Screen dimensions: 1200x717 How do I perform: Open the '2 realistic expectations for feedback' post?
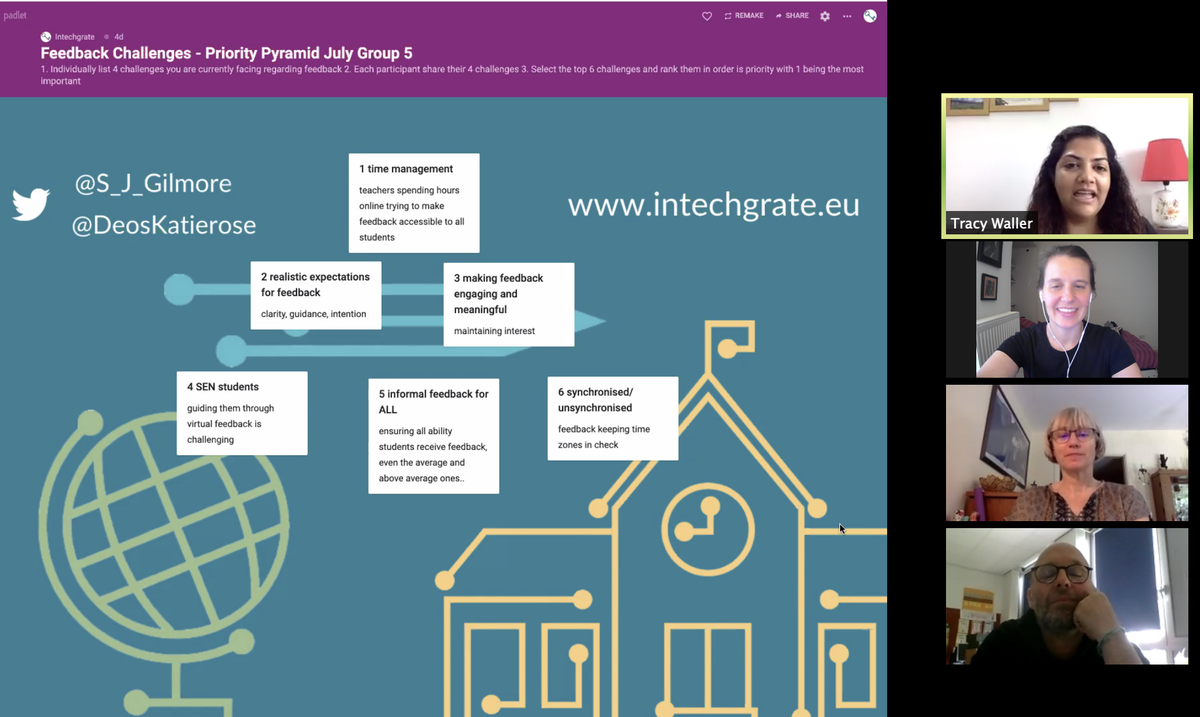click(316, 295)
